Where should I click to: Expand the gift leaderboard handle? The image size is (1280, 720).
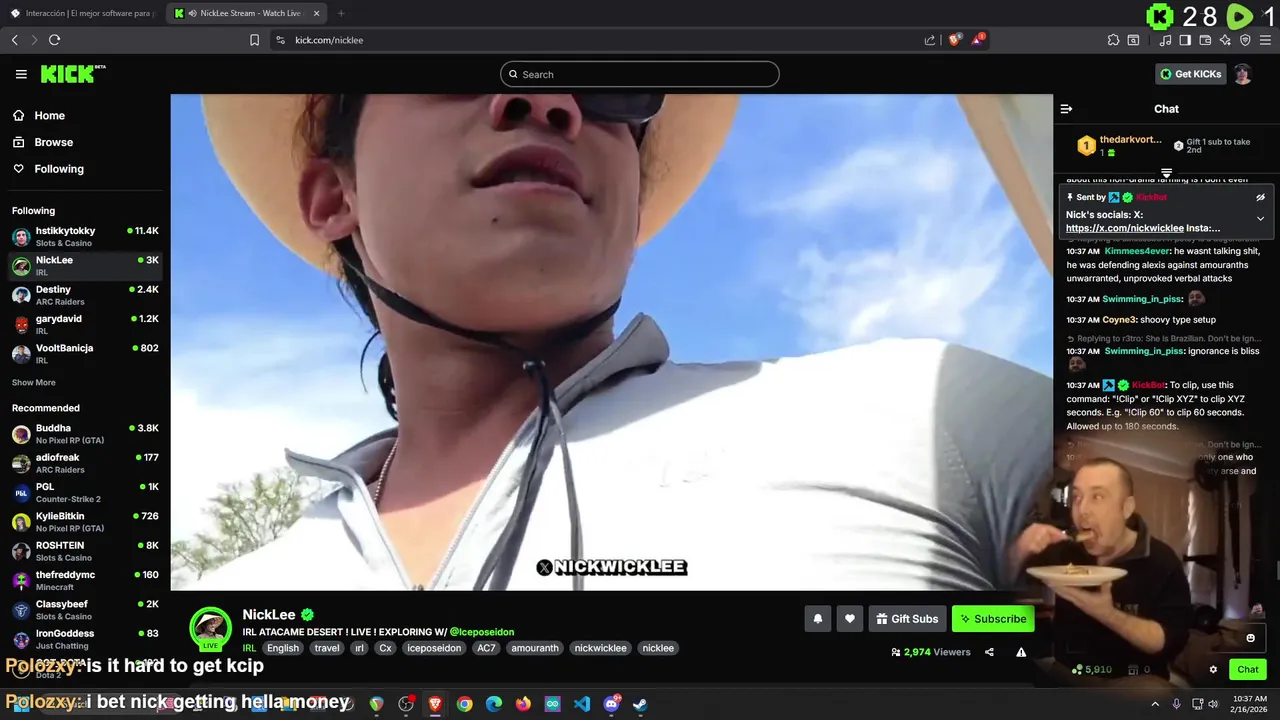click(1166, 174)
